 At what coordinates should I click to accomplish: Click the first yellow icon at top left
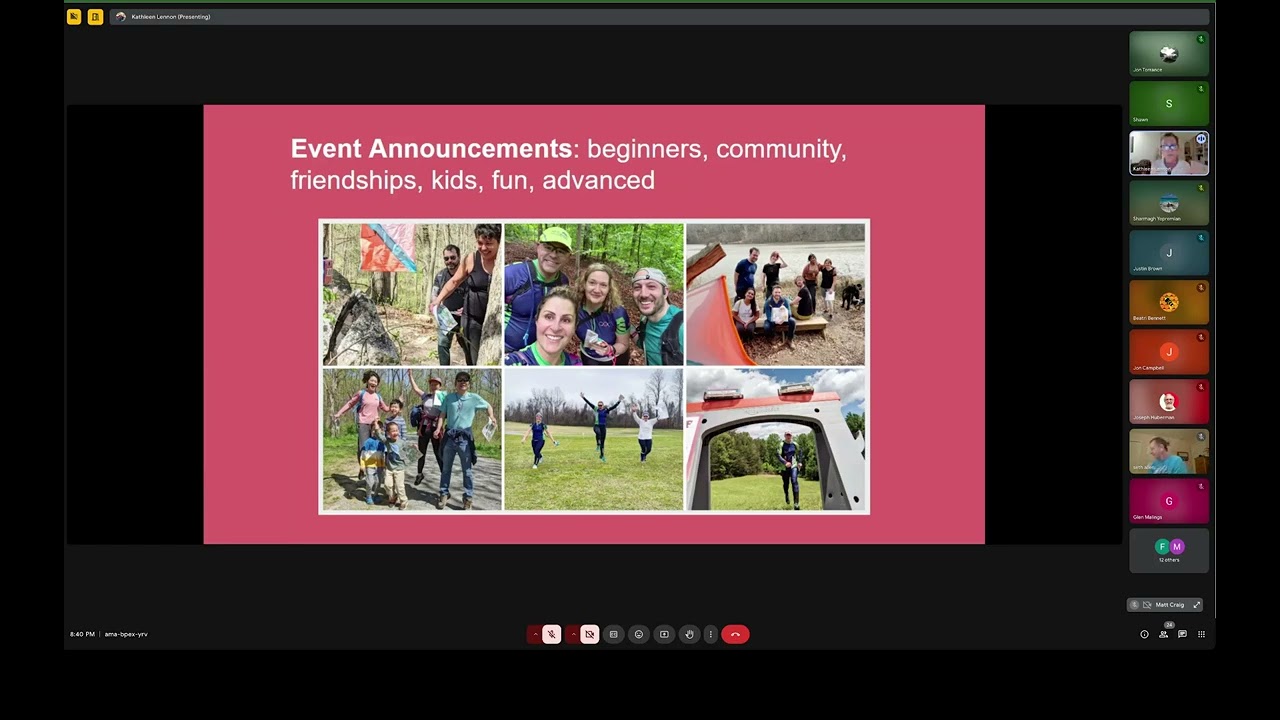(x=74, y=17)
